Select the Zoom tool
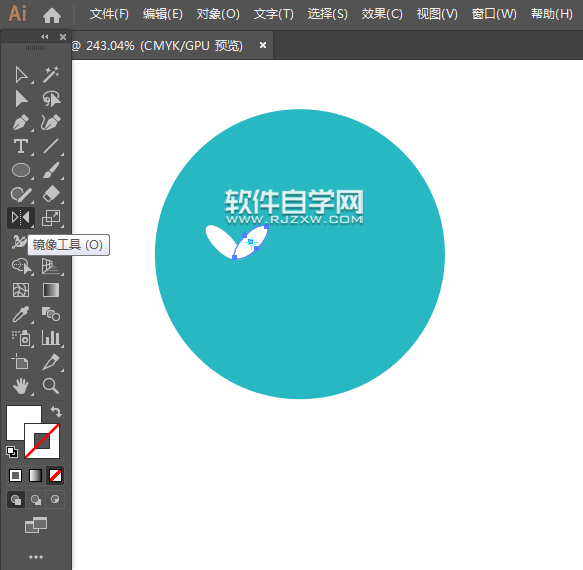Viewport: 583px width, 570px height. 51,386
